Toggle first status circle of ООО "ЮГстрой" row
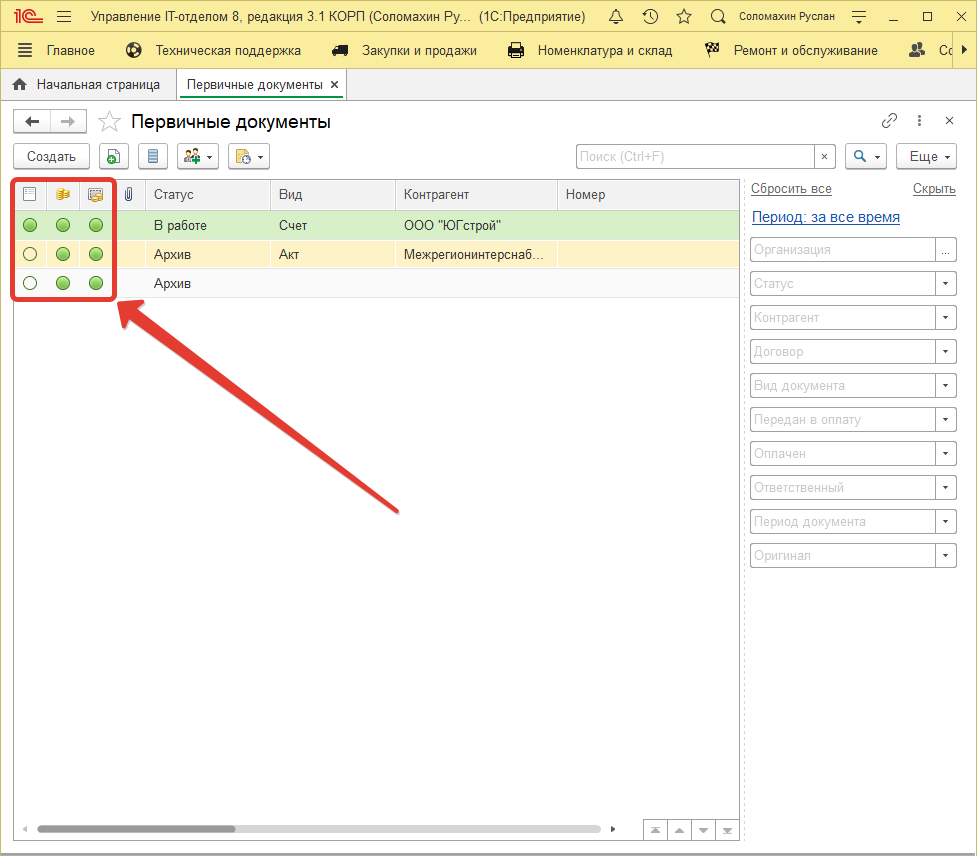The width and height of the screenshot is (977, 856). 30,225
